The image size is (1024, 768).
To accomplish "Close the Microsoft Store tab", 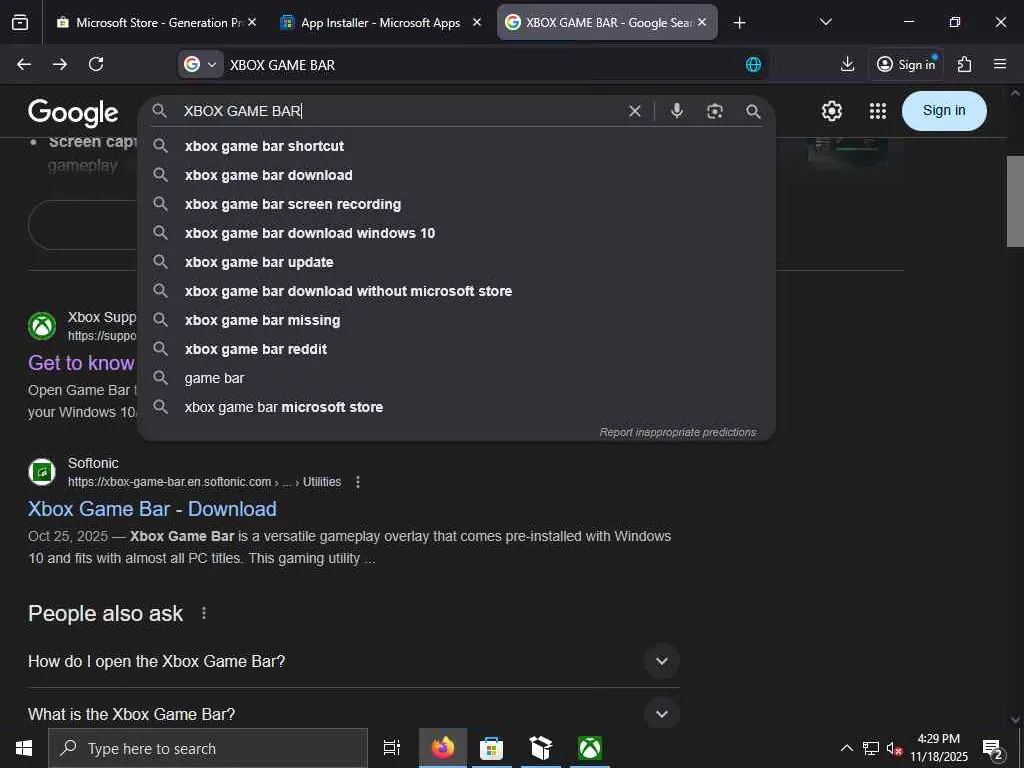I will coord(252,22).
